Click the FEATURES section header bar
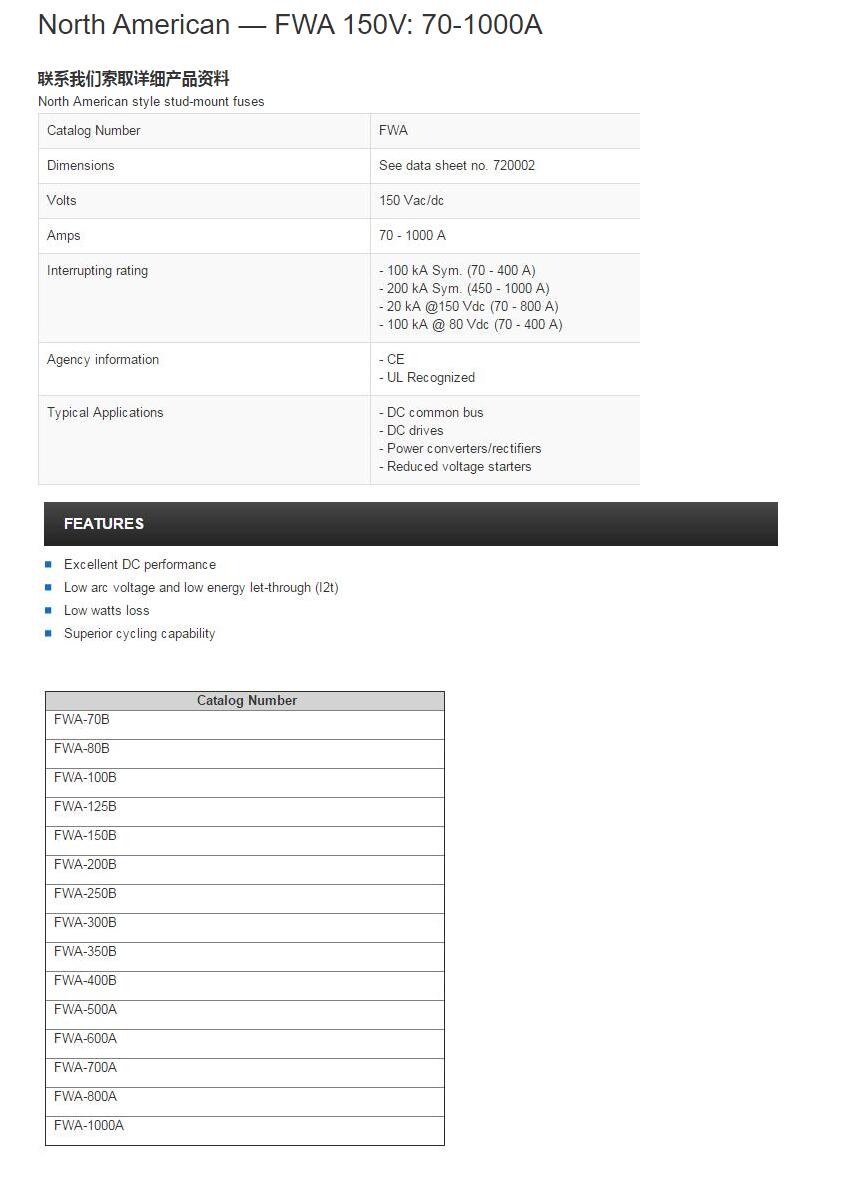 coord(410,524)
